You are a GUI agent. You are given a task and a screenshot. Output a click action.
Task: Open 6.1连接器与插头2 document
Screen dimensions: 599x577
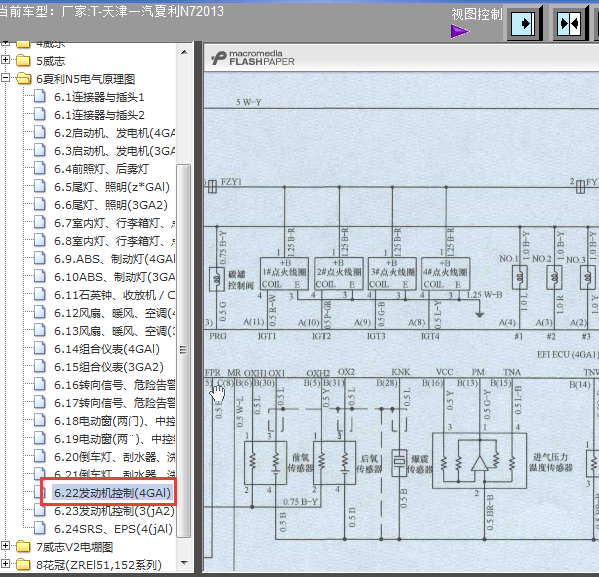[99, 115]
